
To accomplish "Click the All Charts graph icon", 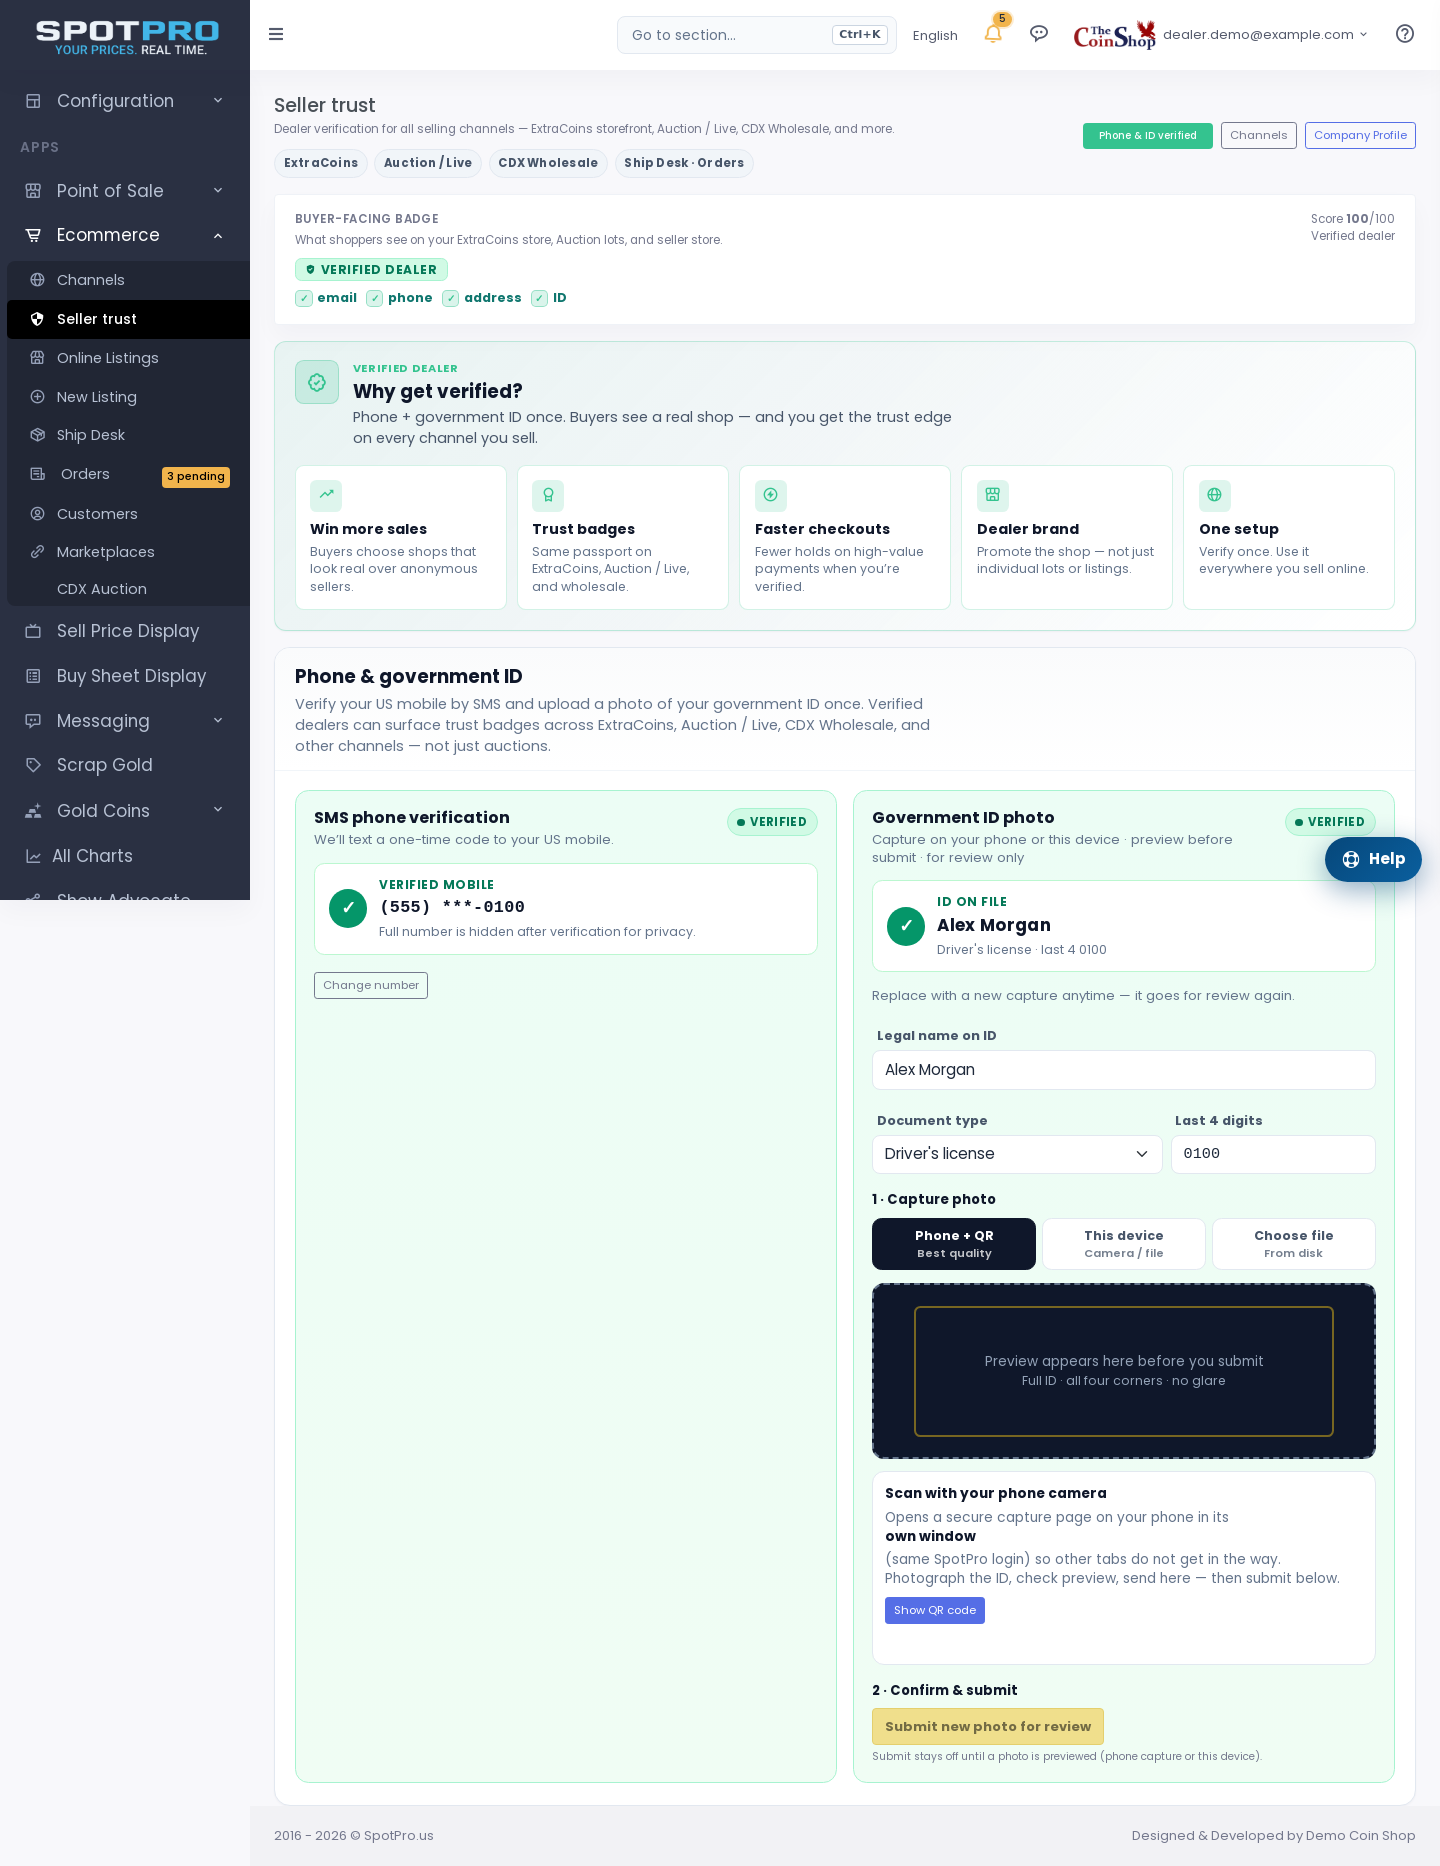I will click(x=33, y=856).
